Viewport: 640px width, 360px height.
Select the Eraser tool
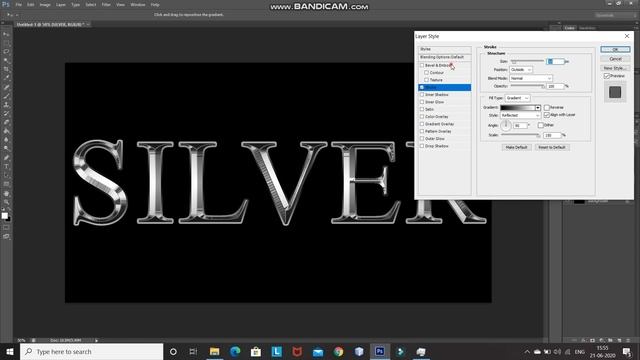tap(6, 122)
